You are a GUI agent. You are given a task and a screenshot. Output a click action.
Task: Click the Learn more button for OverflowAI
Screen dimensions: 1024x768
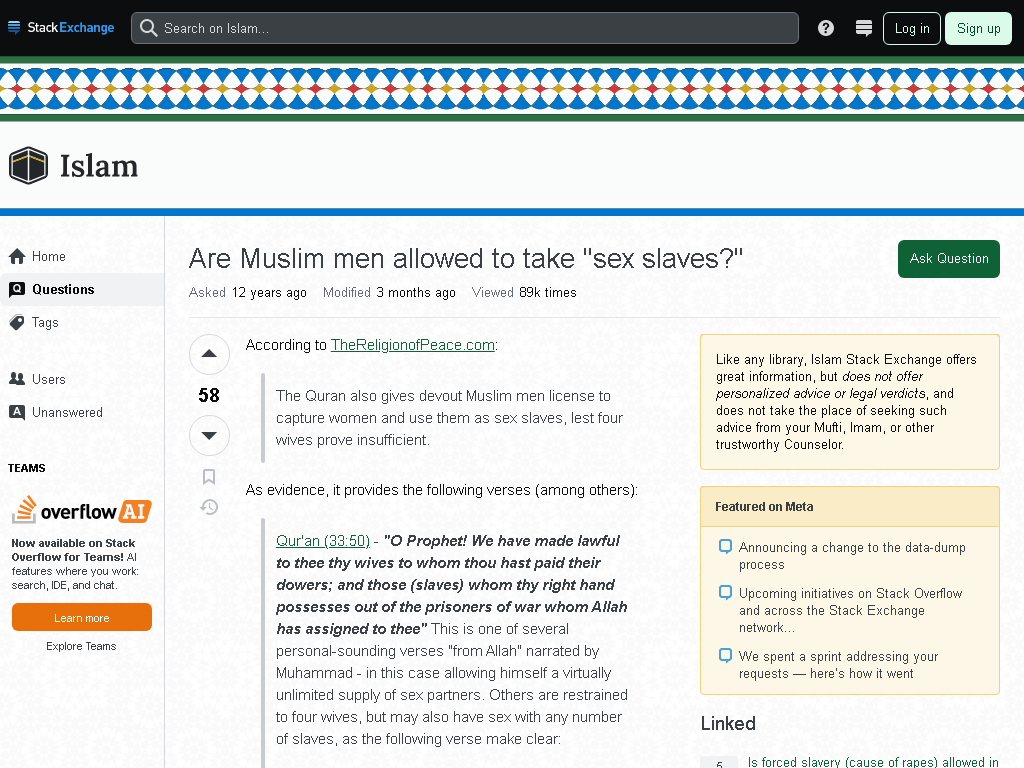[82, 618]
